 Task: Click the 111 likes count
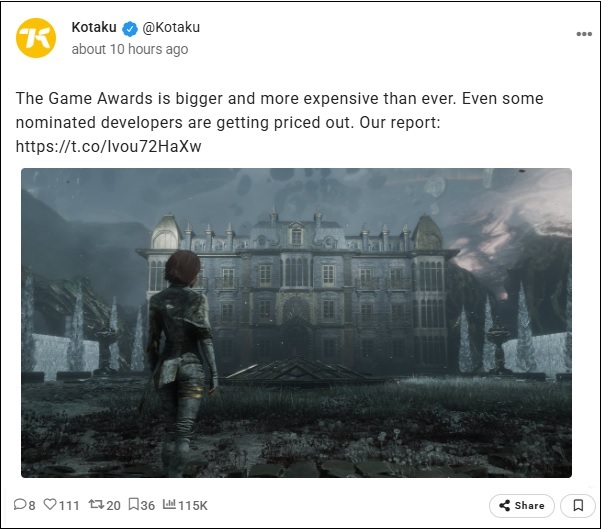pos(69,506)
